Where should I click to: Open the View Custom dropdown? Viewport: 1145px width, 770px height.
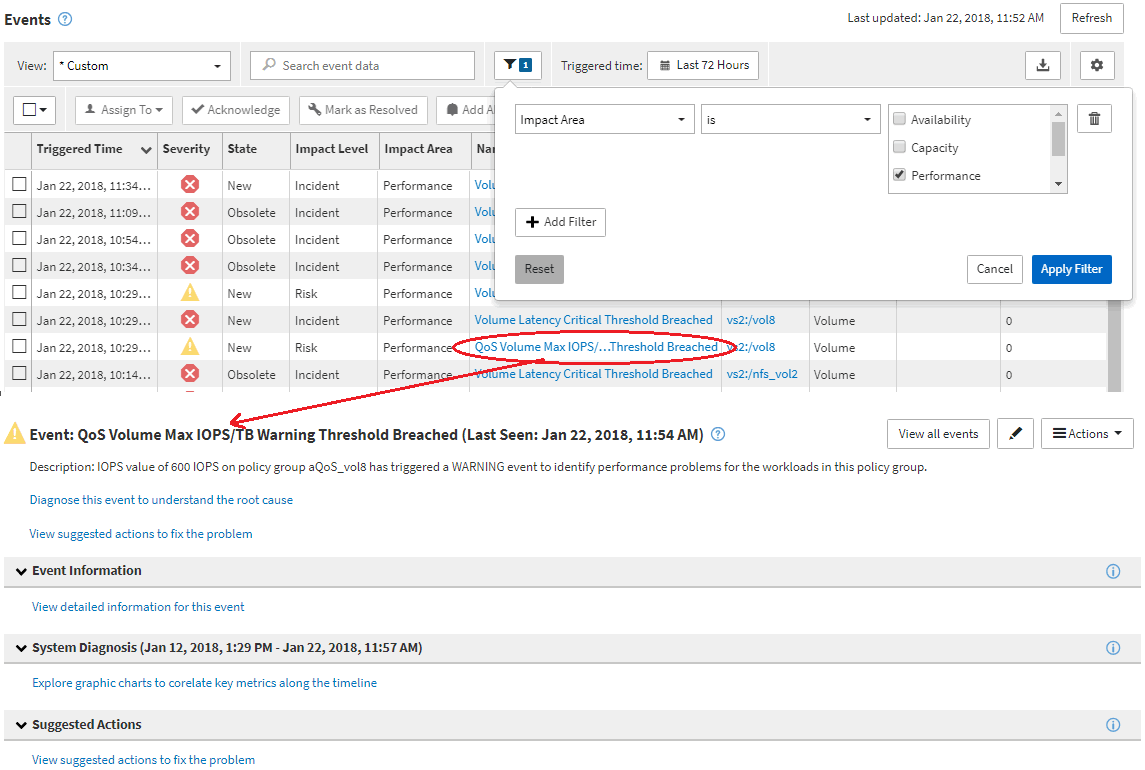[141, 66]
